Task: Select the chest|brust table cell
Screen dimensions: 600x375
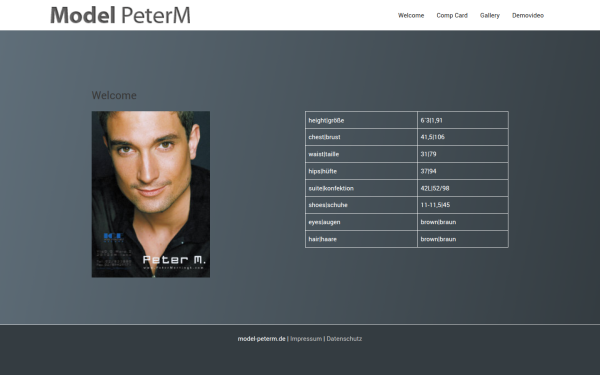Action: 361,137
